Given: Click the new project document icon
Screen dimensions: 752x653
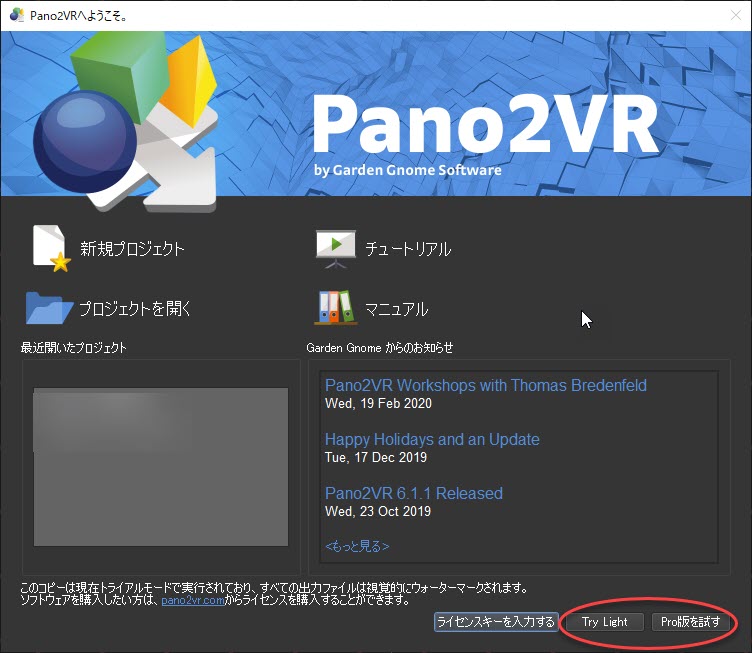Looking at the screenshot, I should click(x=51, y=248).
